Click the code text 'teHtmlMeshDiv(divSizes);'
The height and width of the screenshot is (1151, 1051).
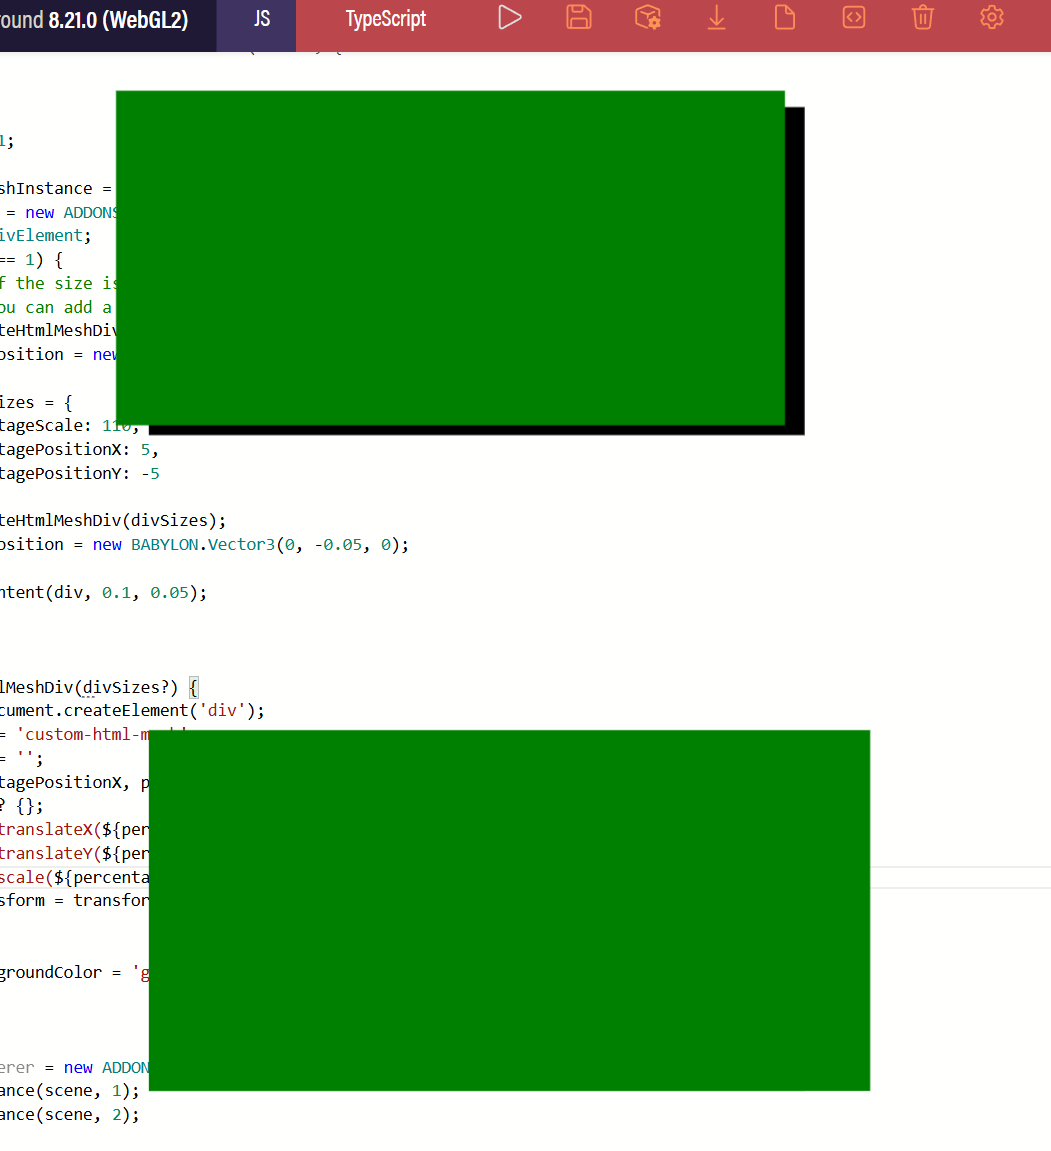point(113,520)
